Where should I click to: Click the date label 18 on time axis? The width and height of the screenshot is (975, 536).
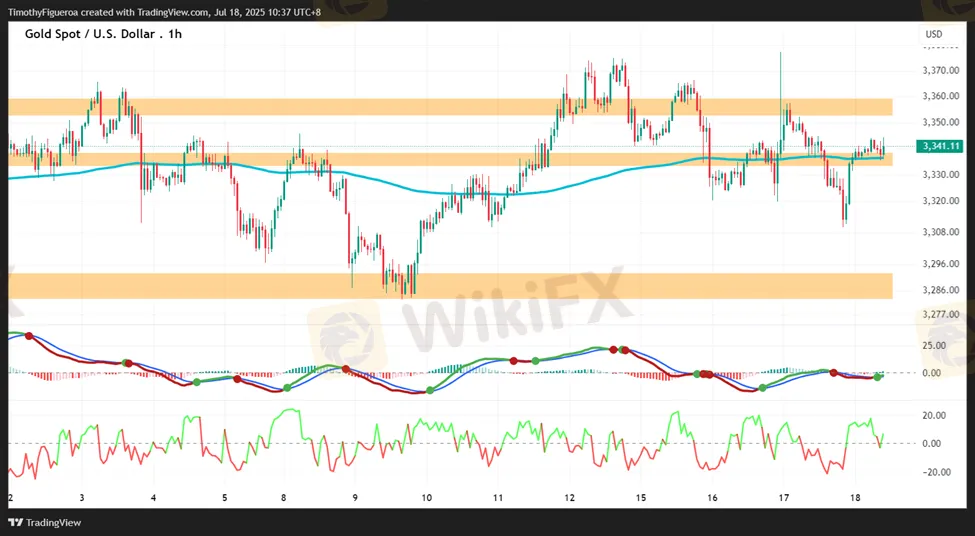[855, 498]
